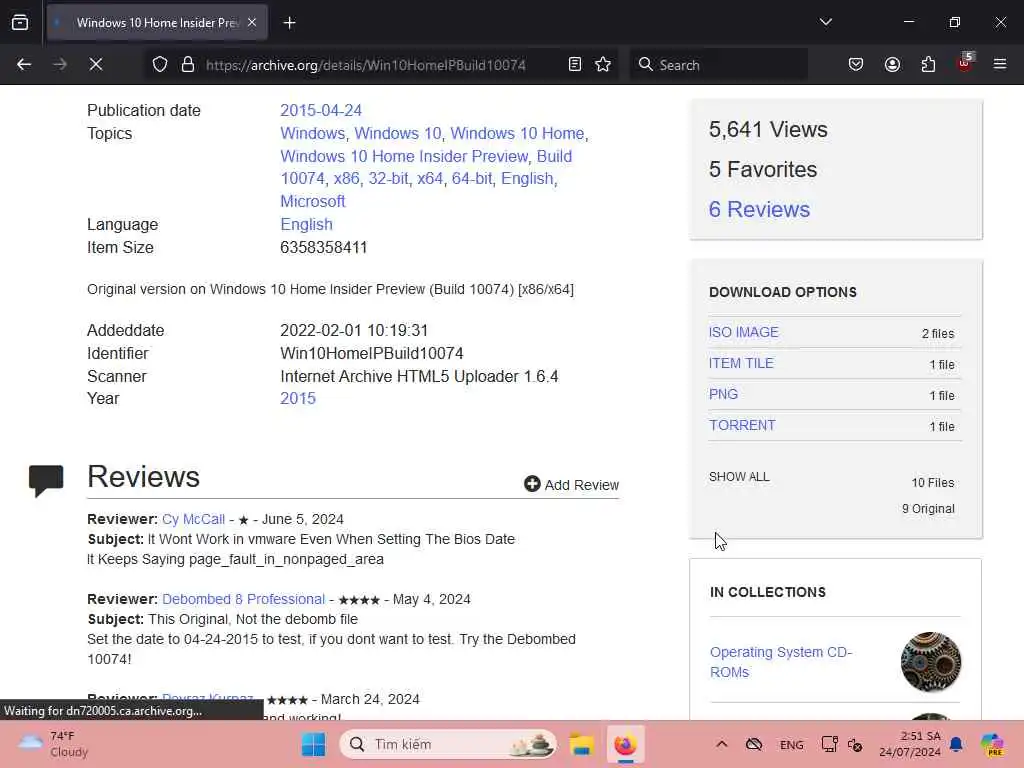Open the Windows 10 Home topic link
This screenshot has width=1024, height=768.
(517, 133)
